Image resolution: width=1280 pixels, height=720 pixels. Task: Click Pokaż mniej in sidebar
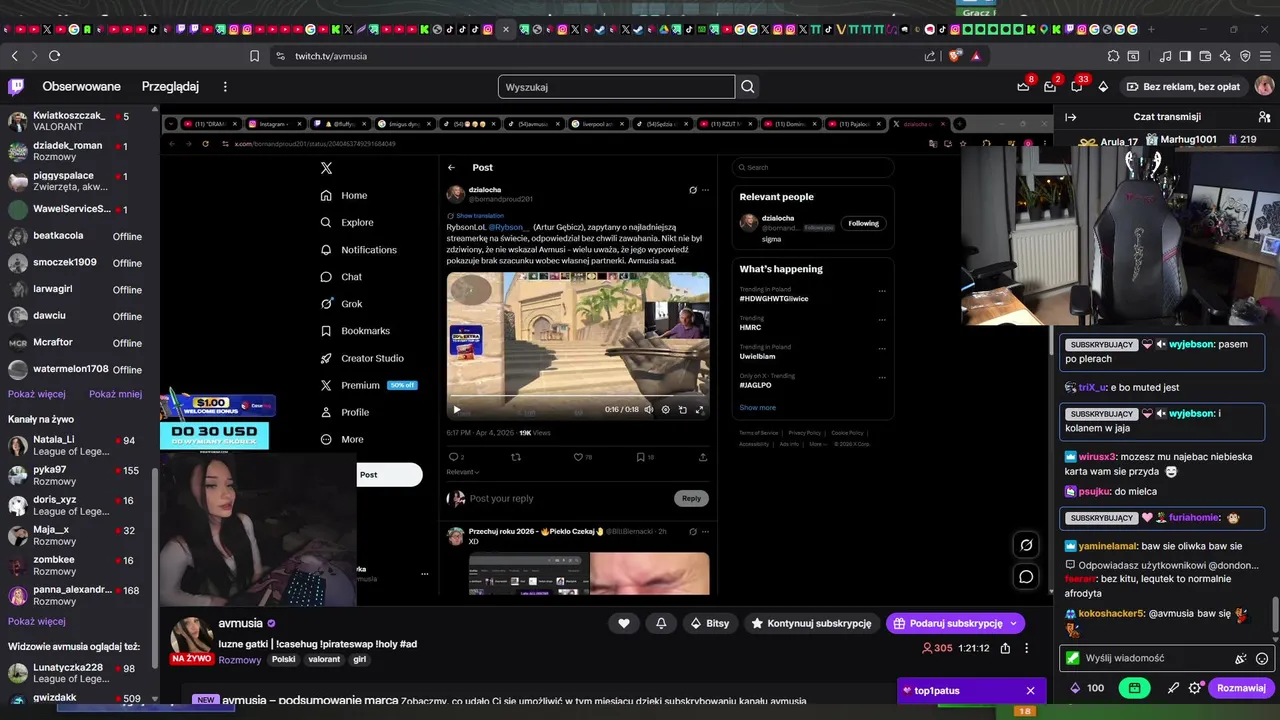coord(115,394)
